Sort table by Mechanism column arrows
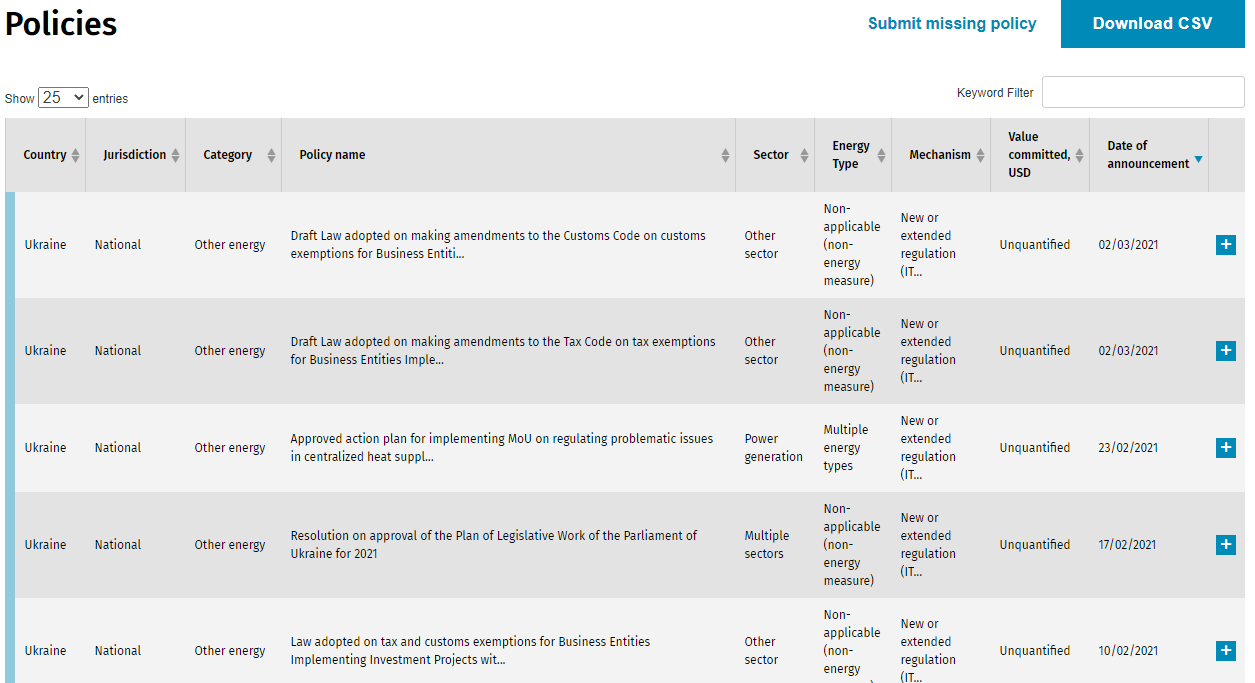 pos(981,155)
